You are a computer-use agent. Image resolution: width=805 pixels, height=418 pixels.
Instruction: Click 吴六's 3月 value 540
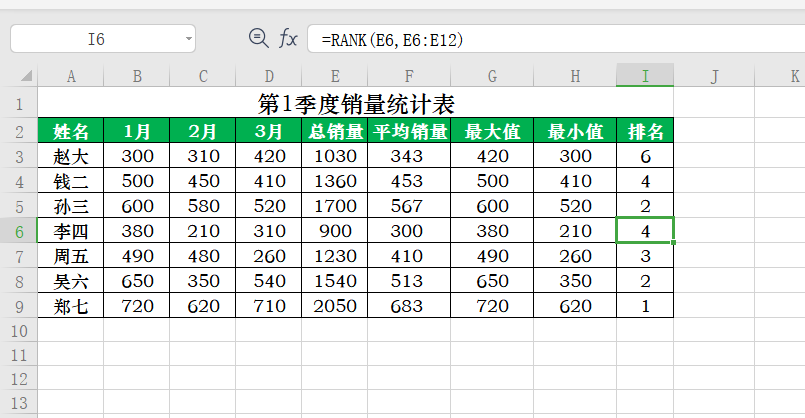click(269, 281)
